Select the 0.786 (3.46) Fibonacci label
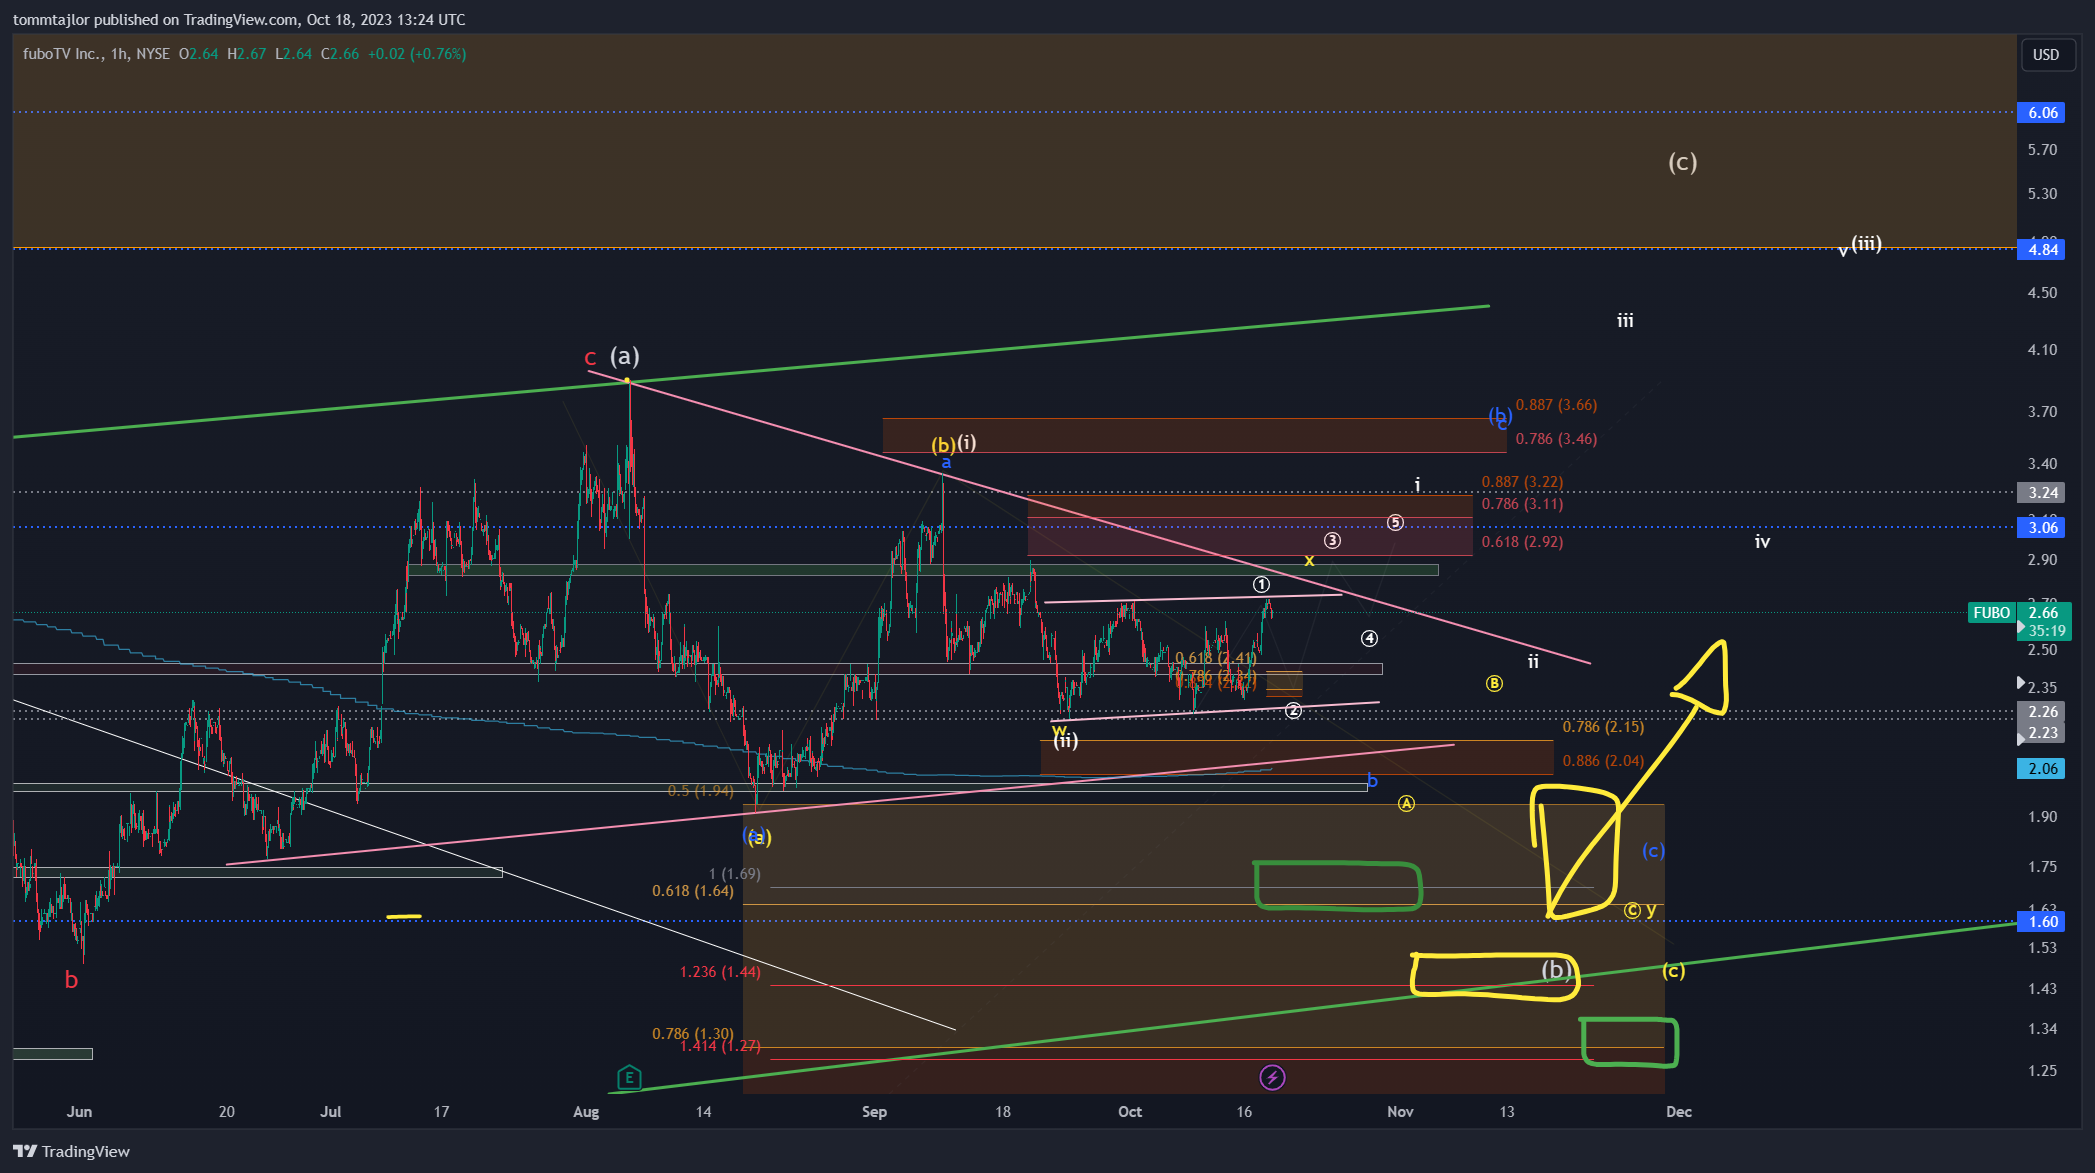Screen dimensions: 2095x1173 (x=1556, y=439)
